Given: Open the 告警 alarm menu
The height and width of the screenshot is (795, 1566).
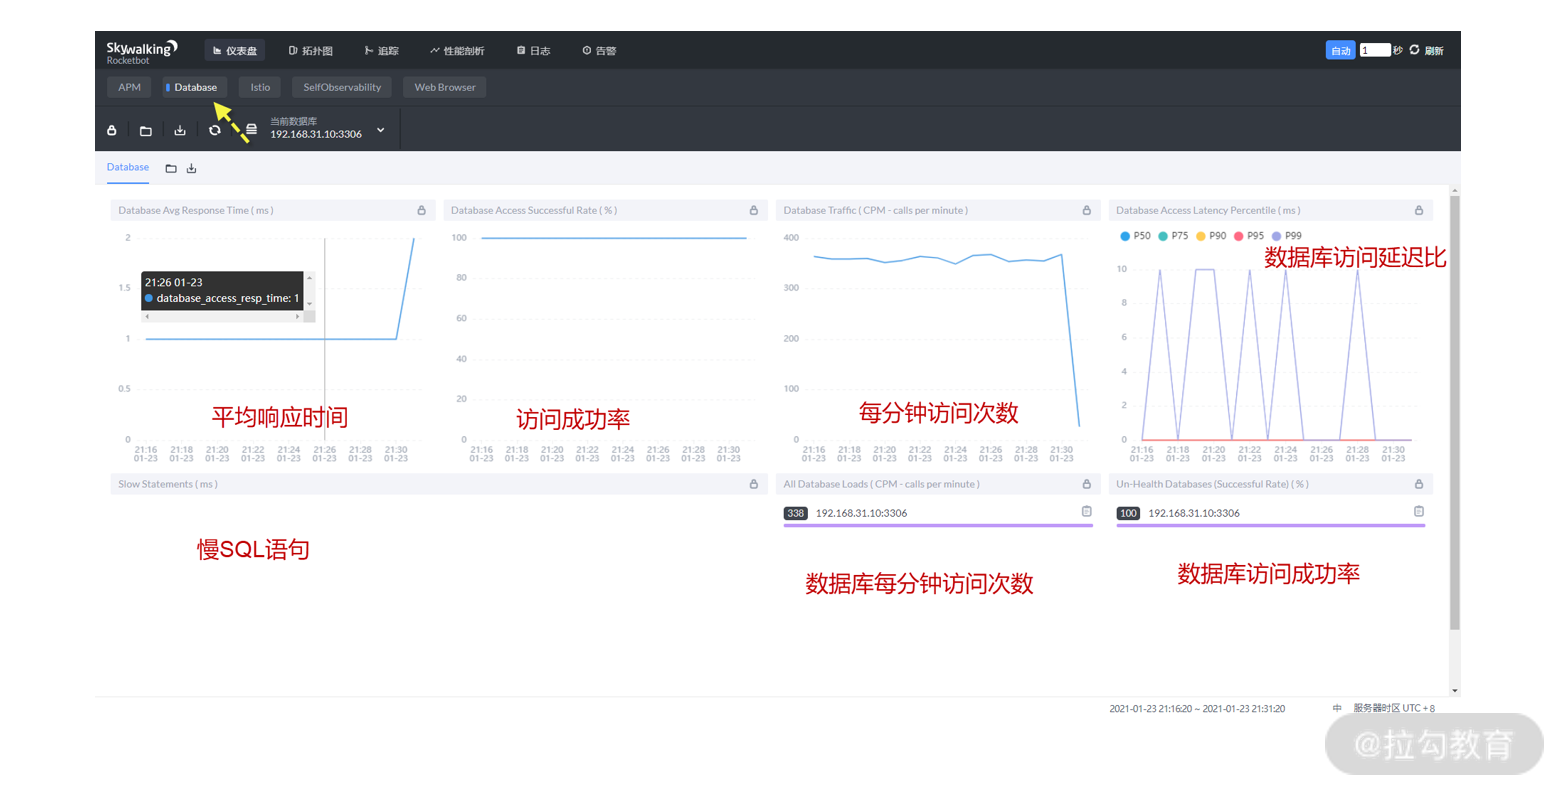Looking at the screenshot, I should [x=599, y=51].
